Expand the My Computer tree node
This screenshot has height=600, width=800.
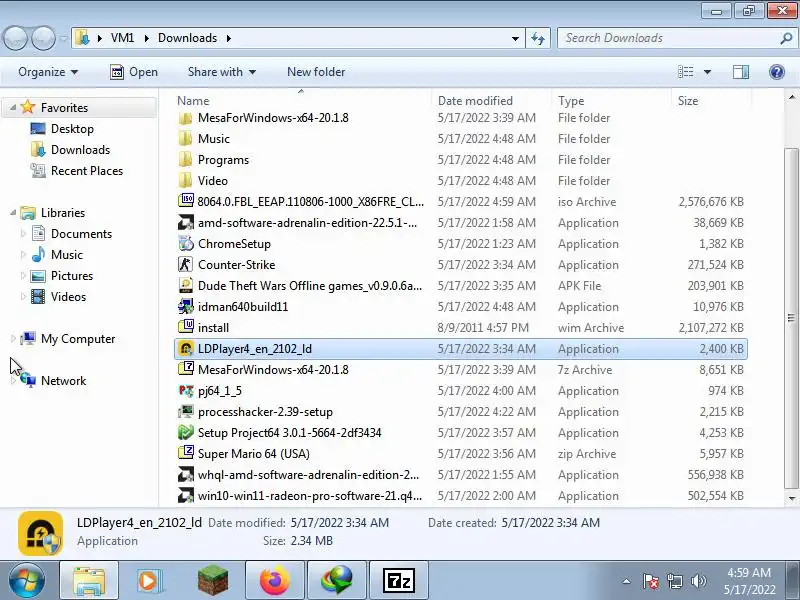click(13, 339)
